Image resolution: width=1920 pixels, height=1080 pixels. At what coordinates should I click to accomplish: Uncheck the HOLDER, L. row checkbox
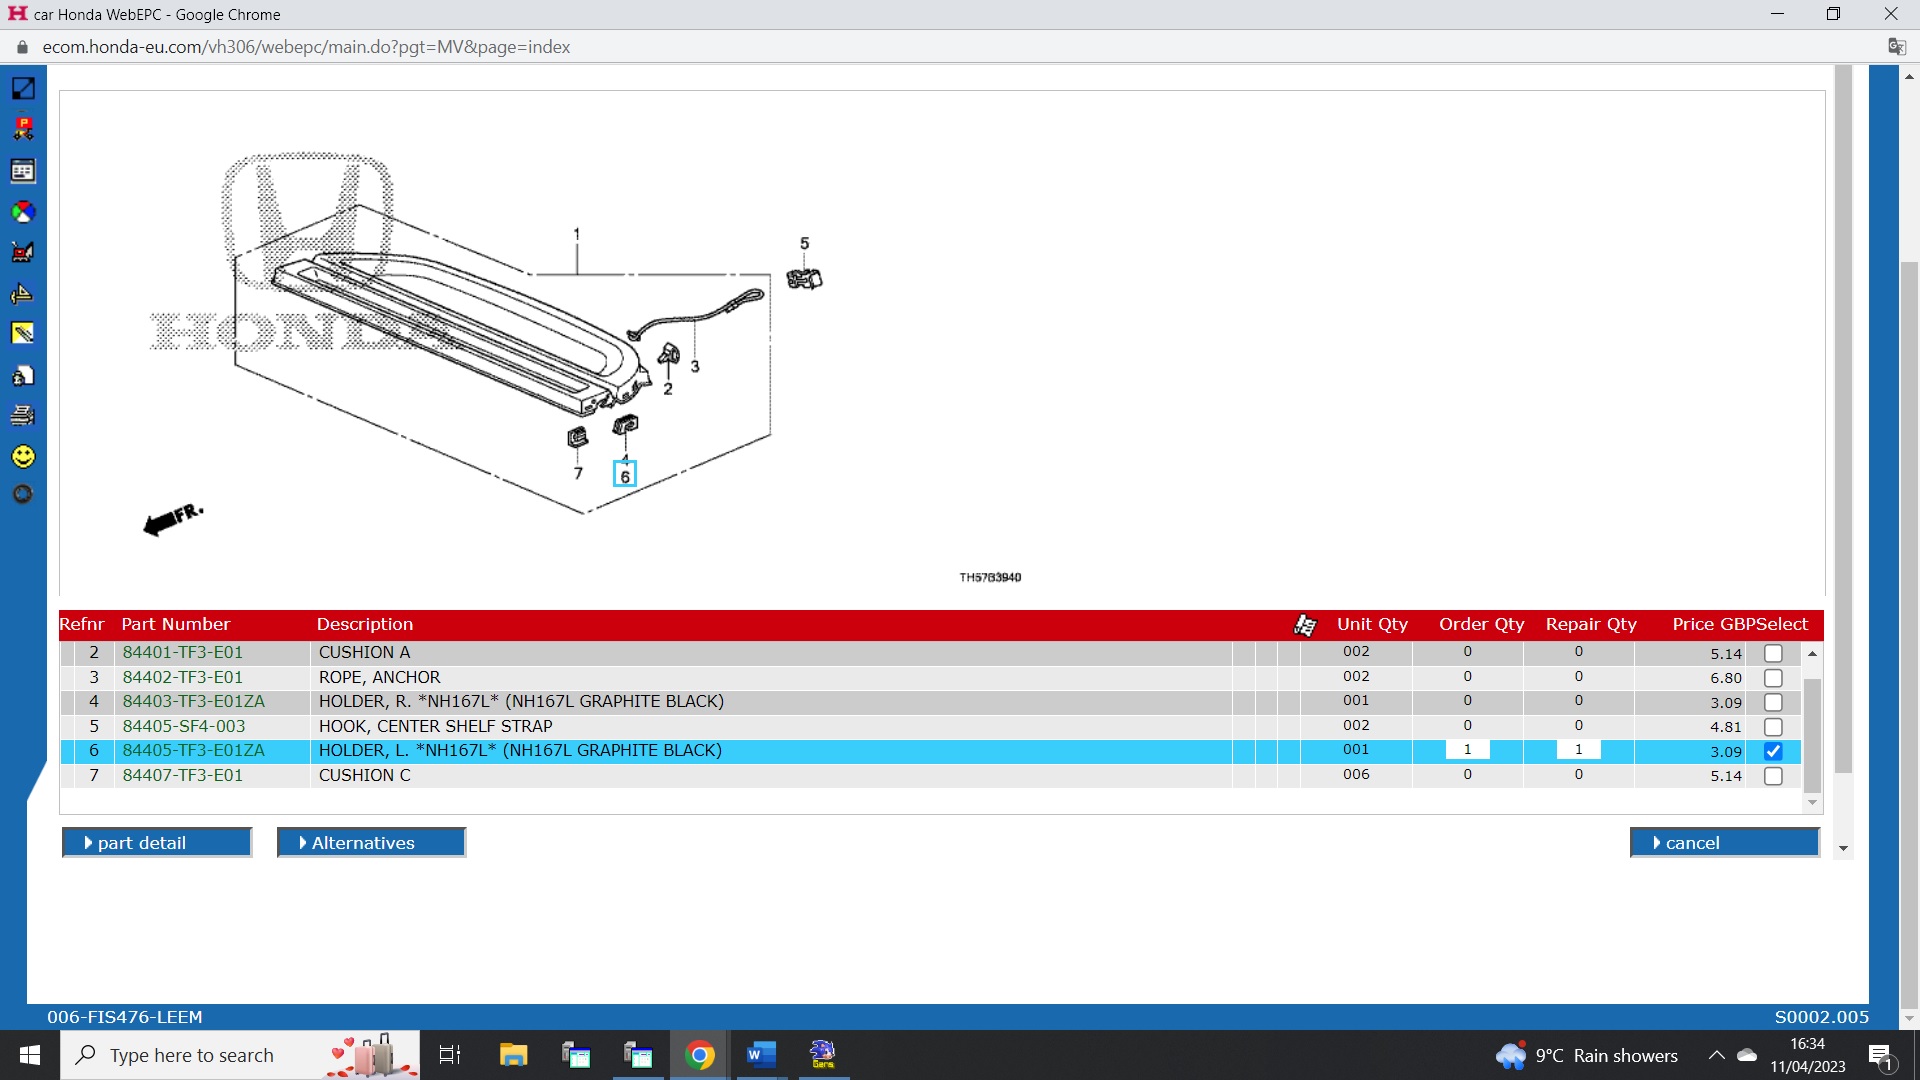point(1773,752)
